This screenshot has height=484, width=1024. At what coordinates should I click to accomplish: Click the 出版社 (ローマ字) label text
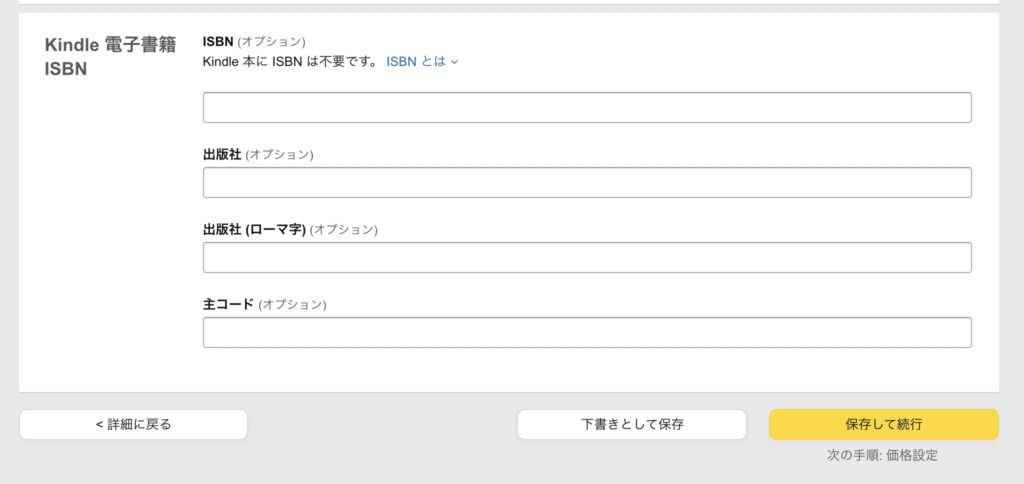(255, 230)
